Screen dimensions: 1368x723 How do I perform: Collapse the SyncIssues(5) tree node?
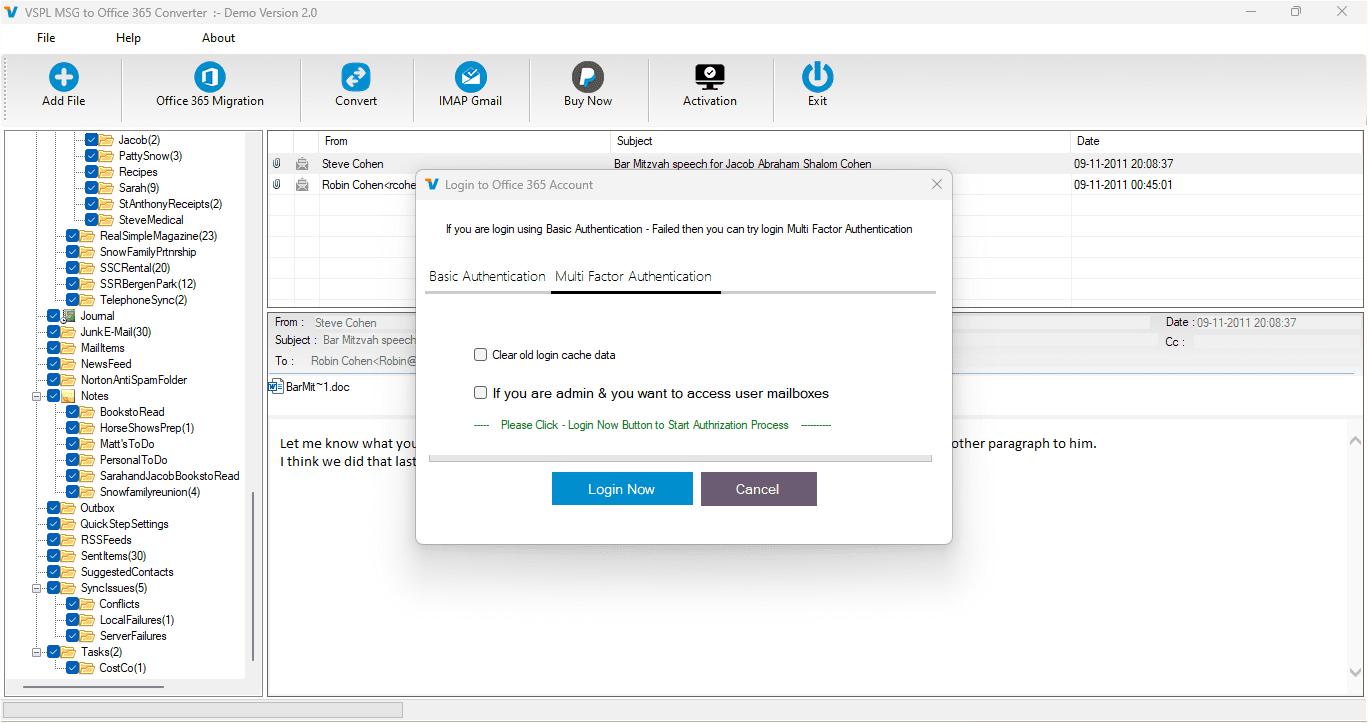pyautogui.click(x=37, y=588)
